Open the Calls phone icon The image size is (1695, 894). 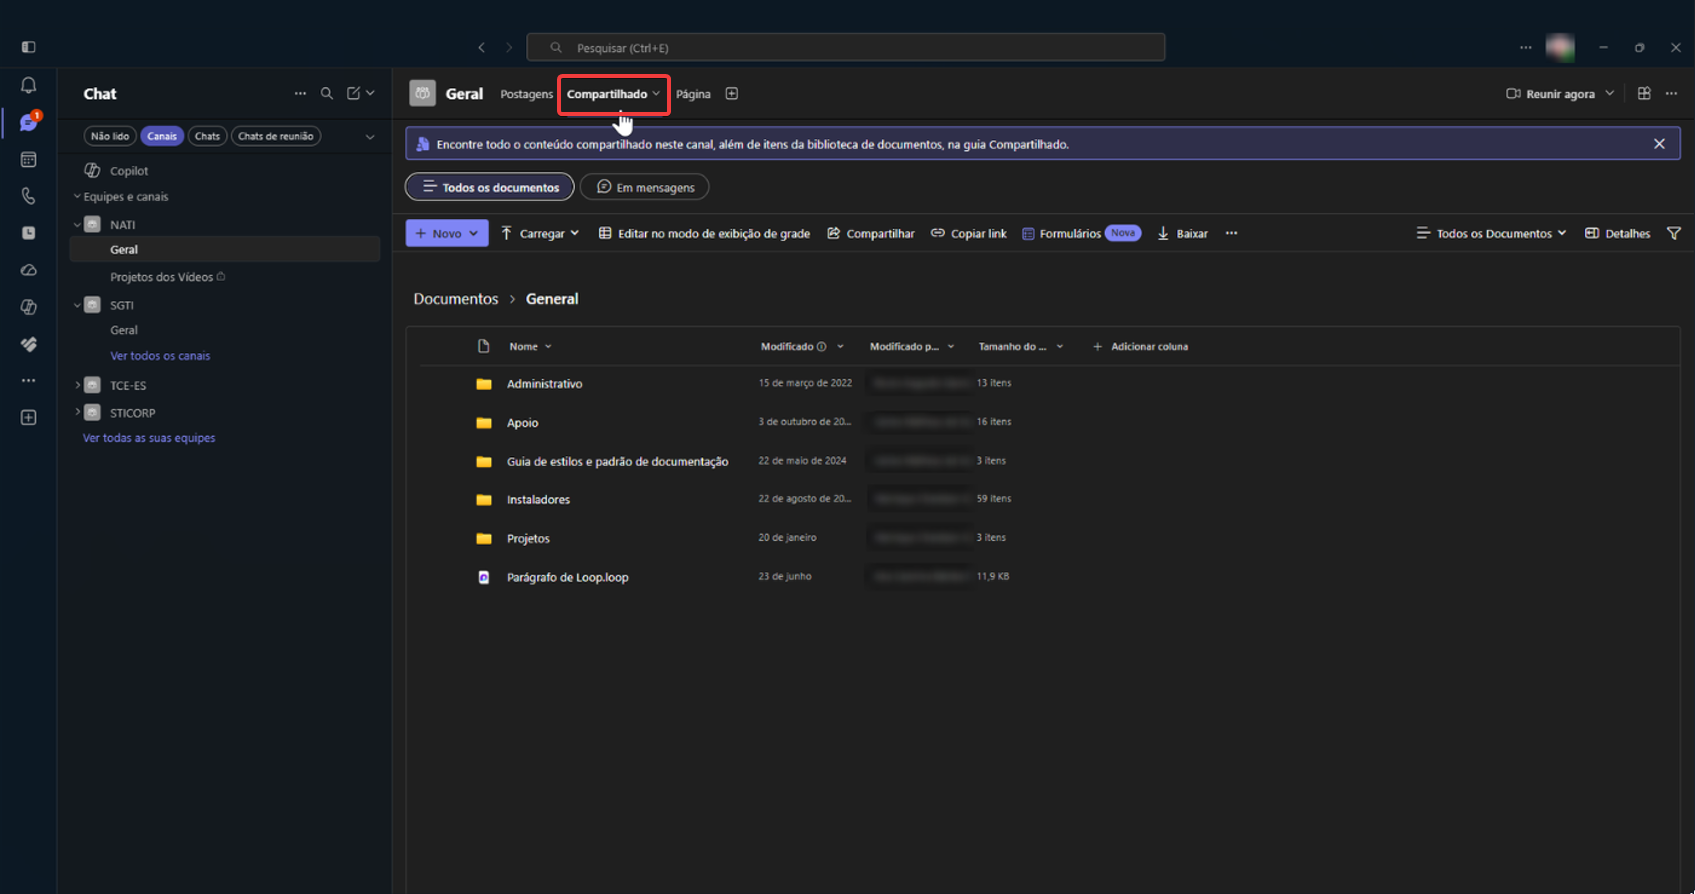click(28, 196)
